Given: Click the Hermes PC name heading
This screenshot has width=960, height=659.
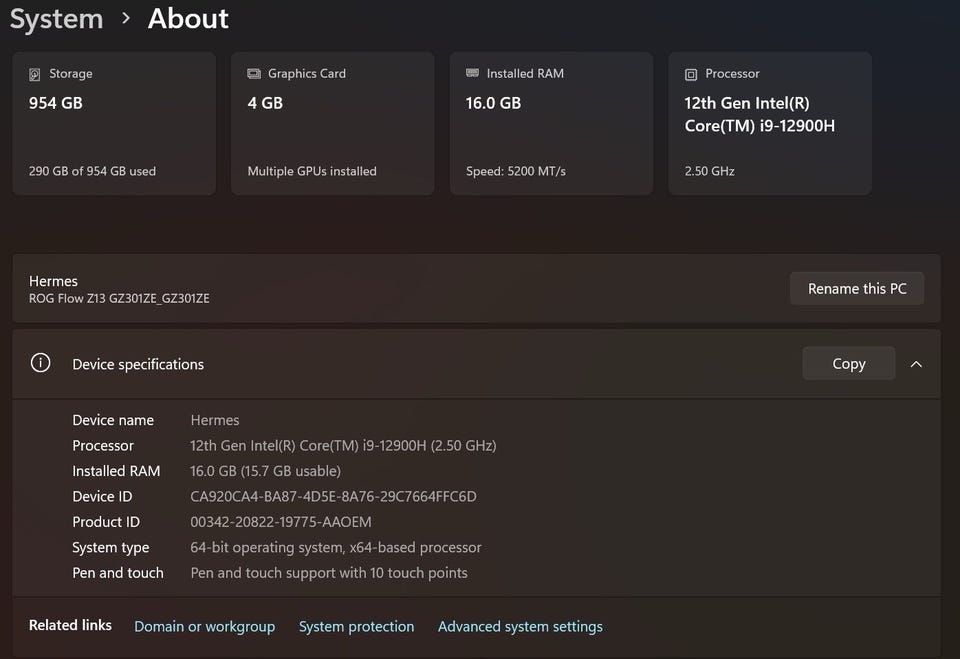Looking at the screenshot, I should [53, 281].
